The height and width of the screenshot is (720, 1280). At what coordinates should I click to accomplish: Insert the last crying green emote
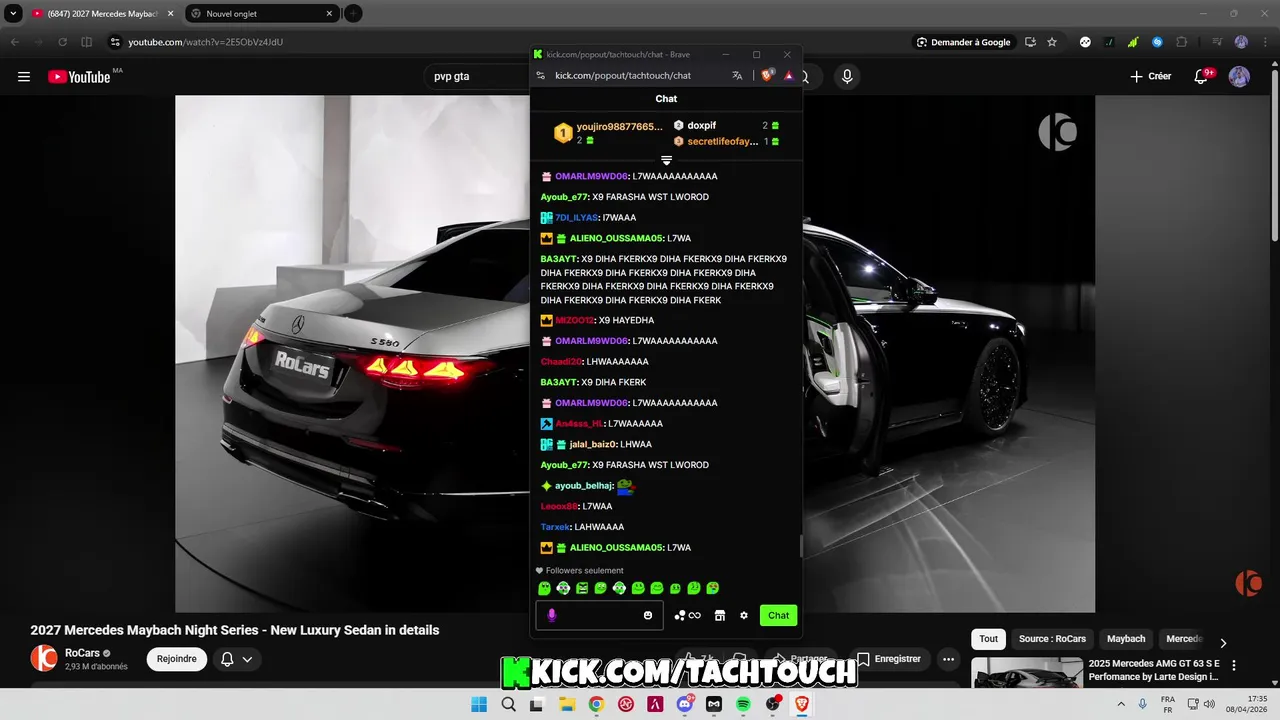coord(713,588)
